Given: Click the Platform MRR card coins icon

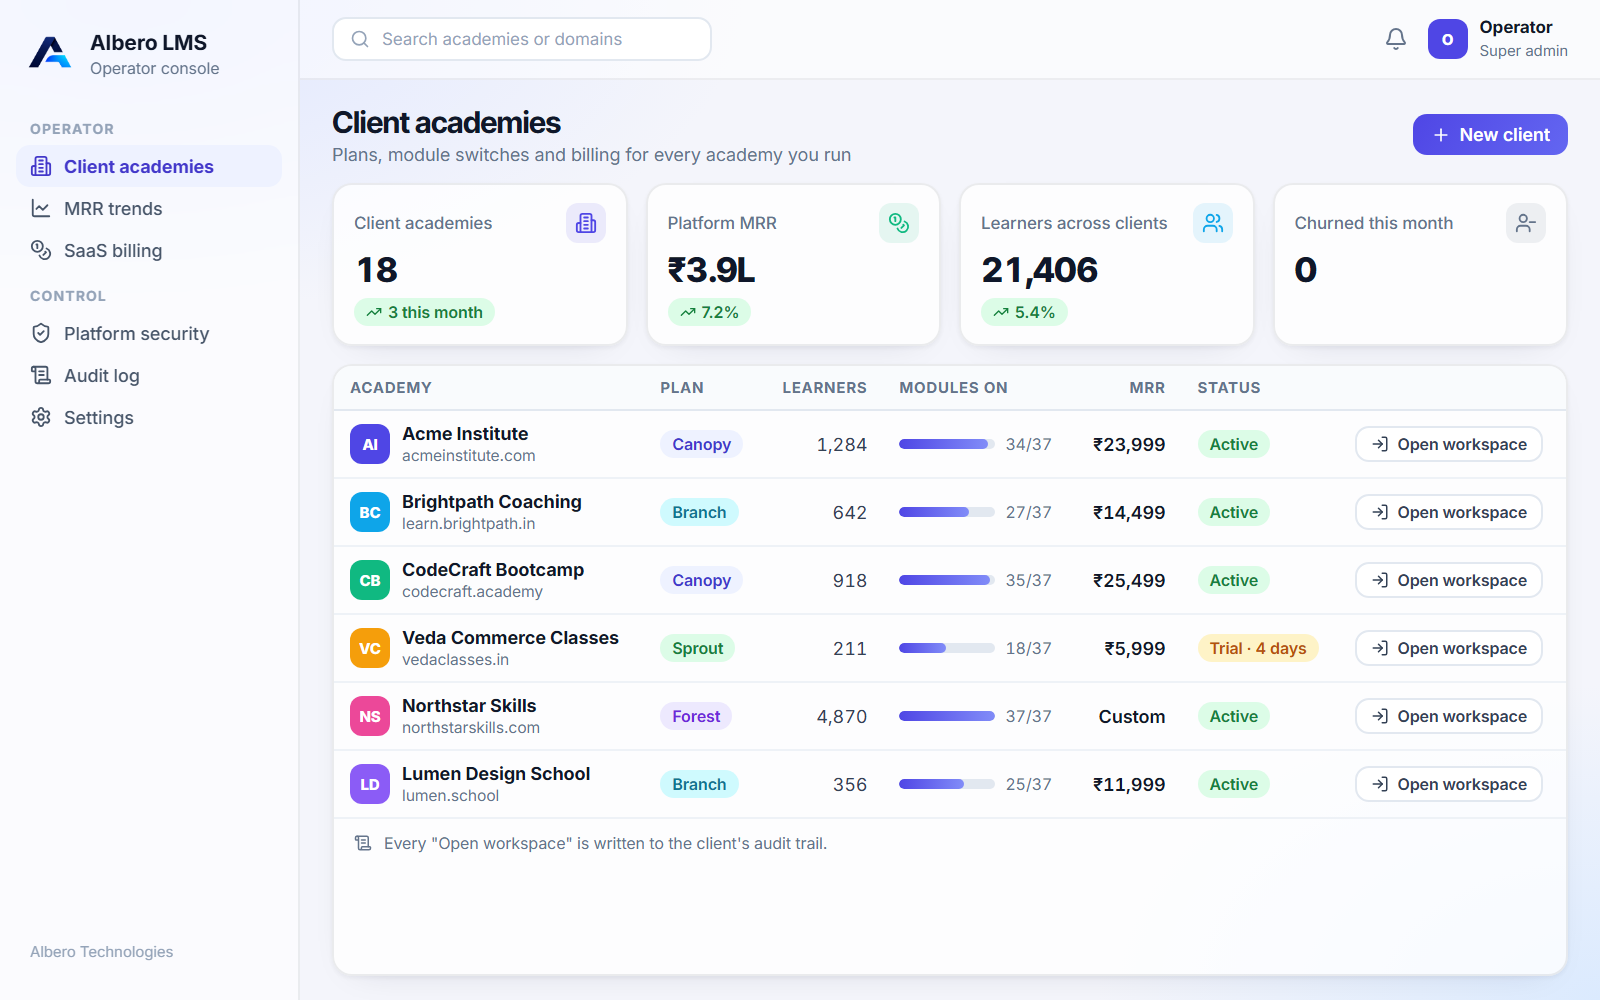Looking at the screenshot, I should (899, 223).
